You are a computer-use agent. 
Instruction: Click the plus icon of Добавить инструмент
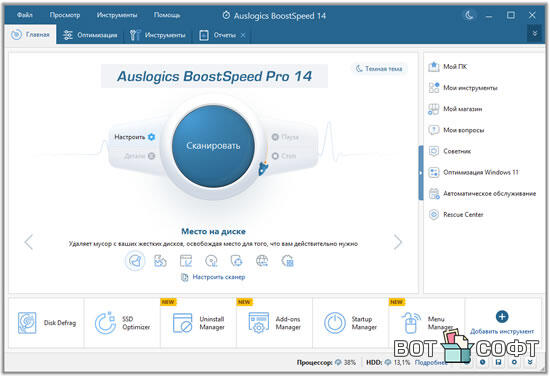click(x=502, y=317)
